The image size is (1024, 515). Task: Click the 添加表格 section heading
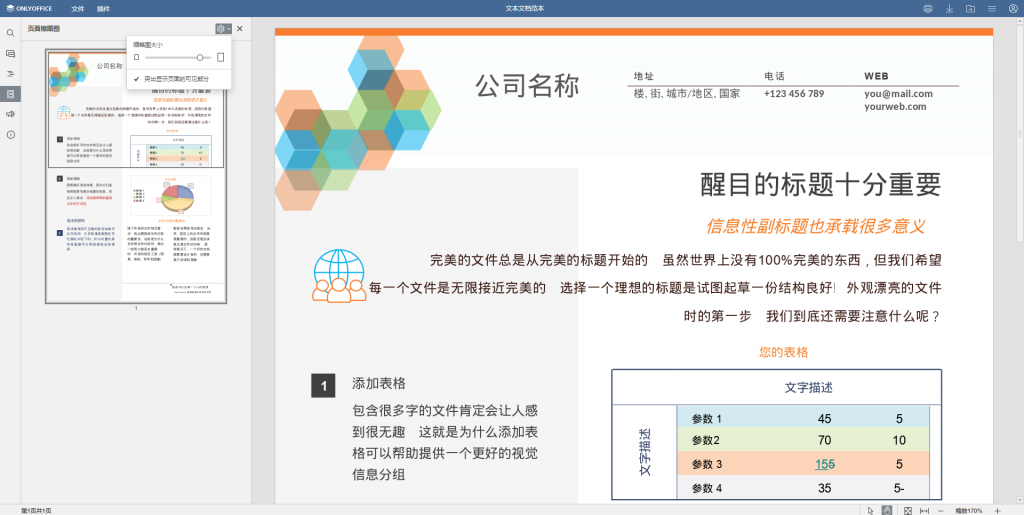(379, 383)
